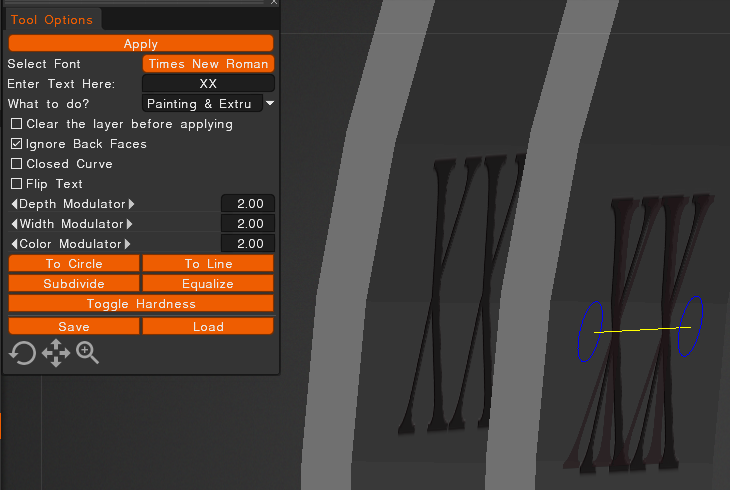Image resolution: width=730 pixels, height=490 pixels.
Task: Open the Times New Roman font selector
Action: (x=208, y=64)
